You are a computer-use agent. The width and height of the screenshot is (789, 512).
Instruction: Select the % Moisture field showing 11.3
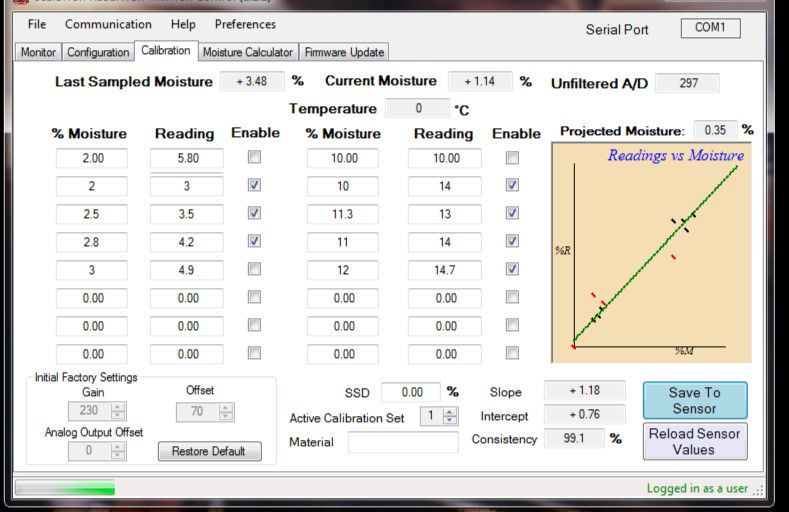pos(343,214)
